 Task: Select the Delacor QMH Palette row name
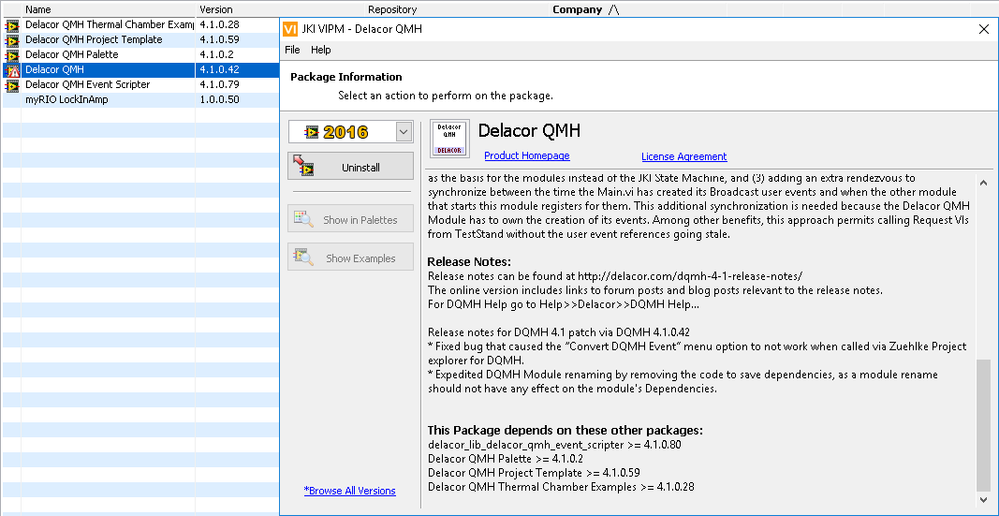(71, 55)
